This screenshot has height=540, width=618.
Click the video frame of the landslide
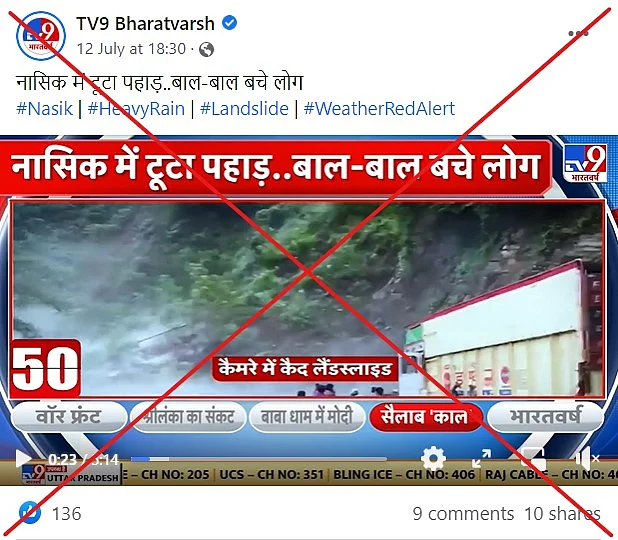pos(307,298)
